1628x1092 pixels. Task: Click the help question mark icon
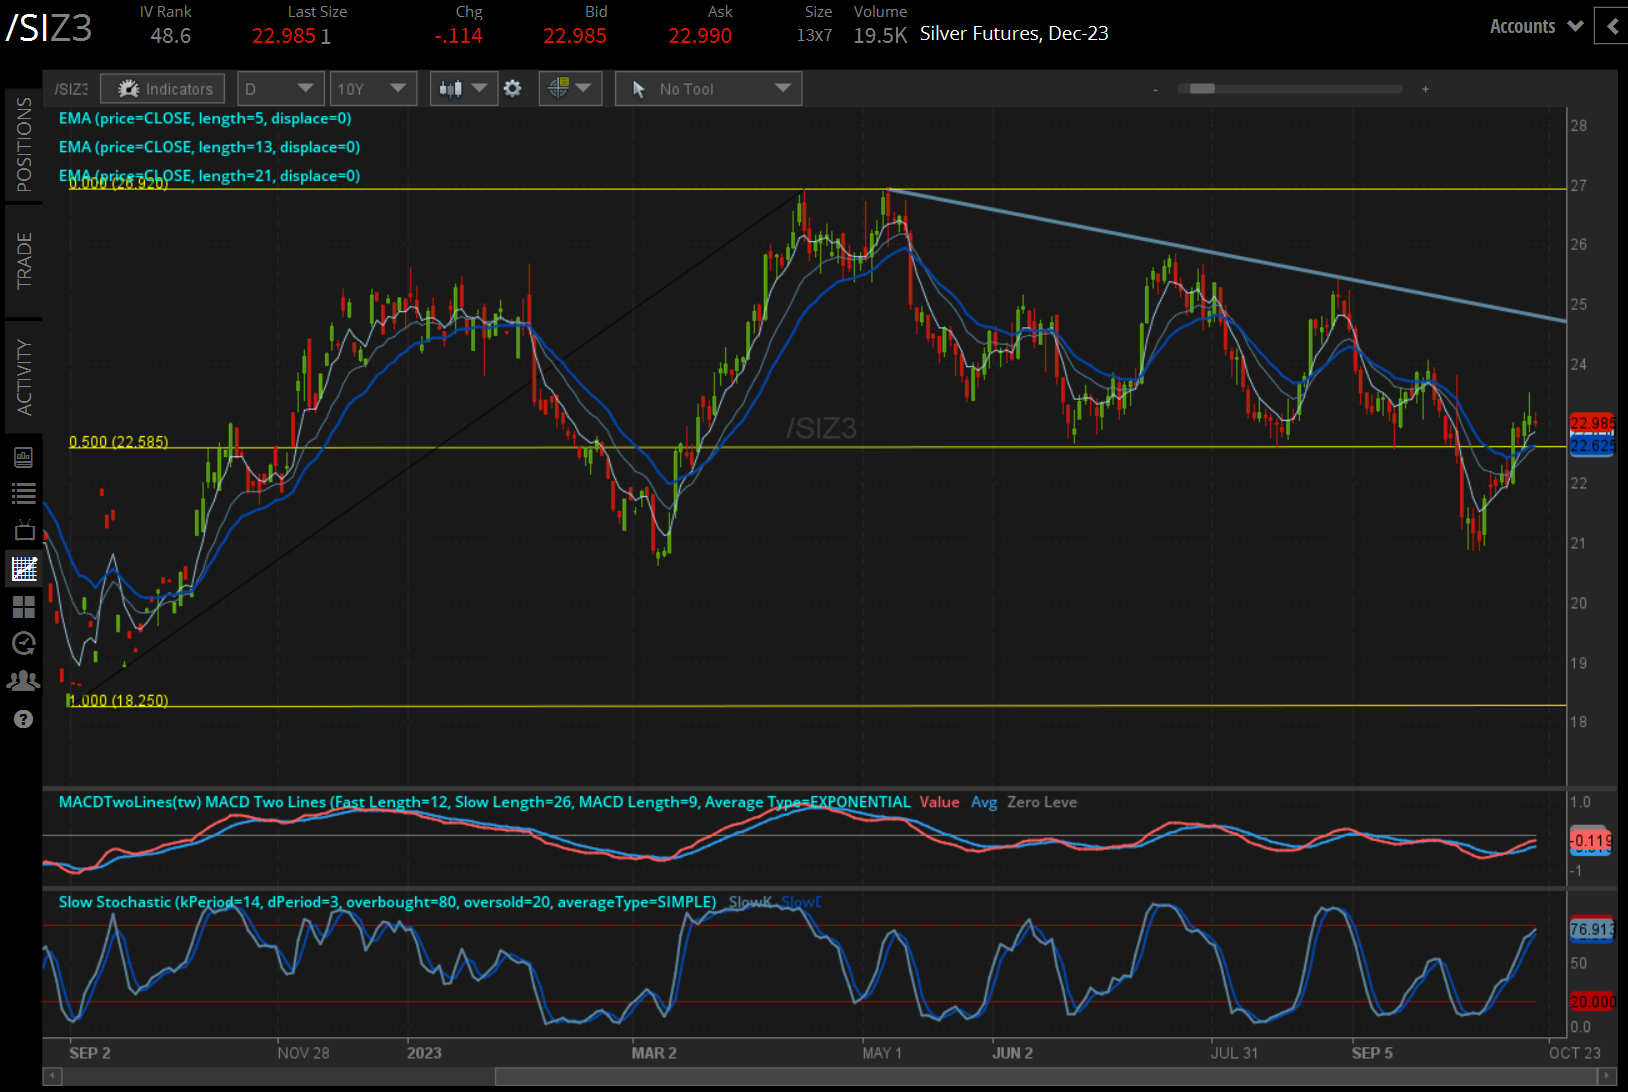23,718
